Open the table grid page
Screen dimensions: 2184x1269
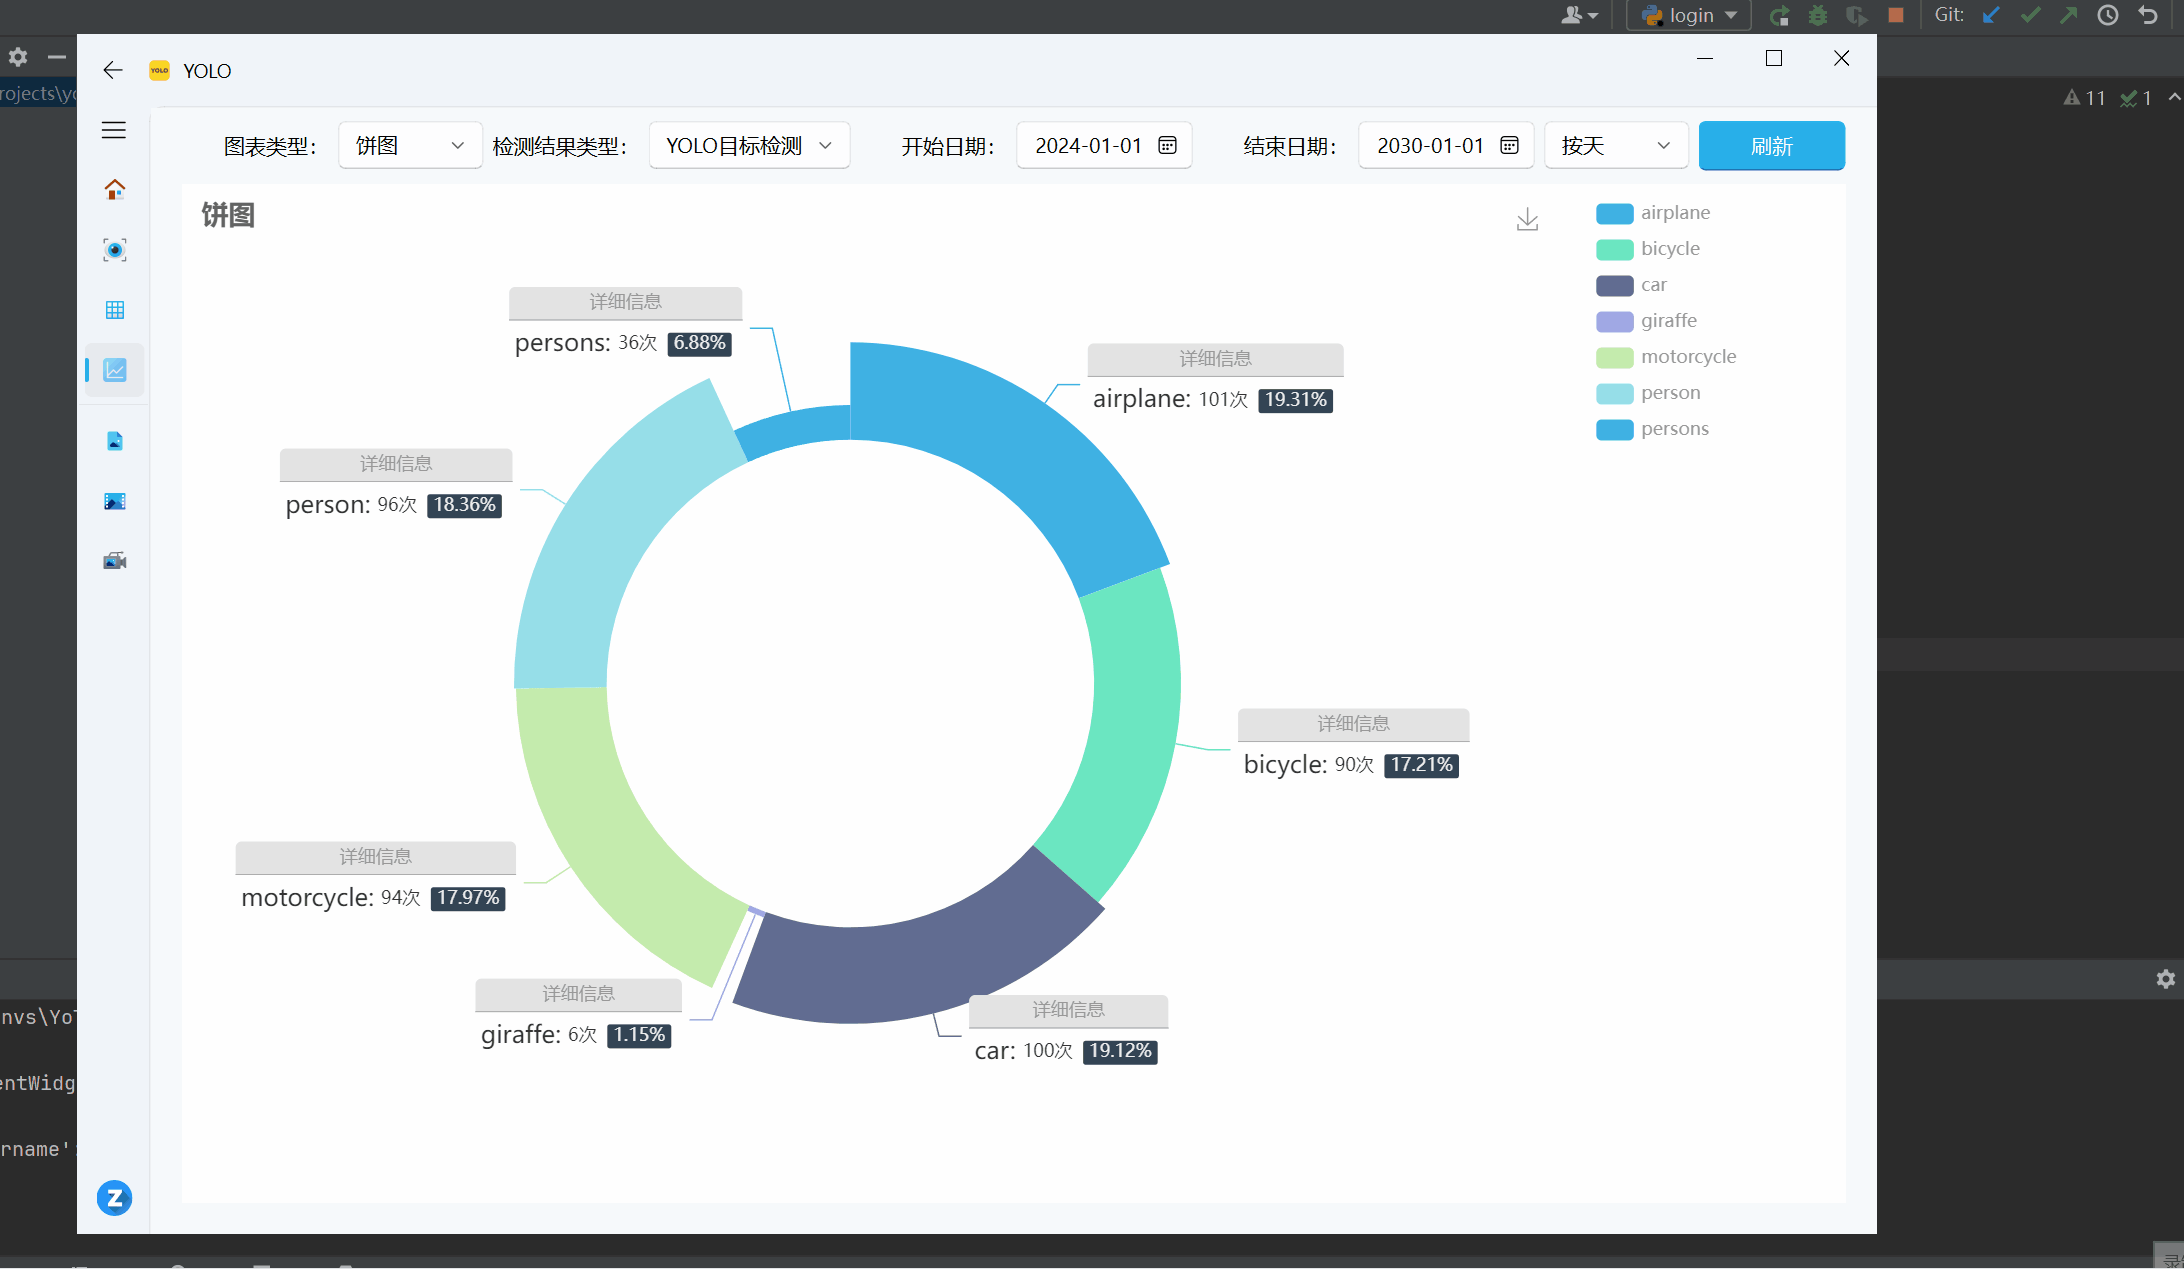click(x=115, y=310)
